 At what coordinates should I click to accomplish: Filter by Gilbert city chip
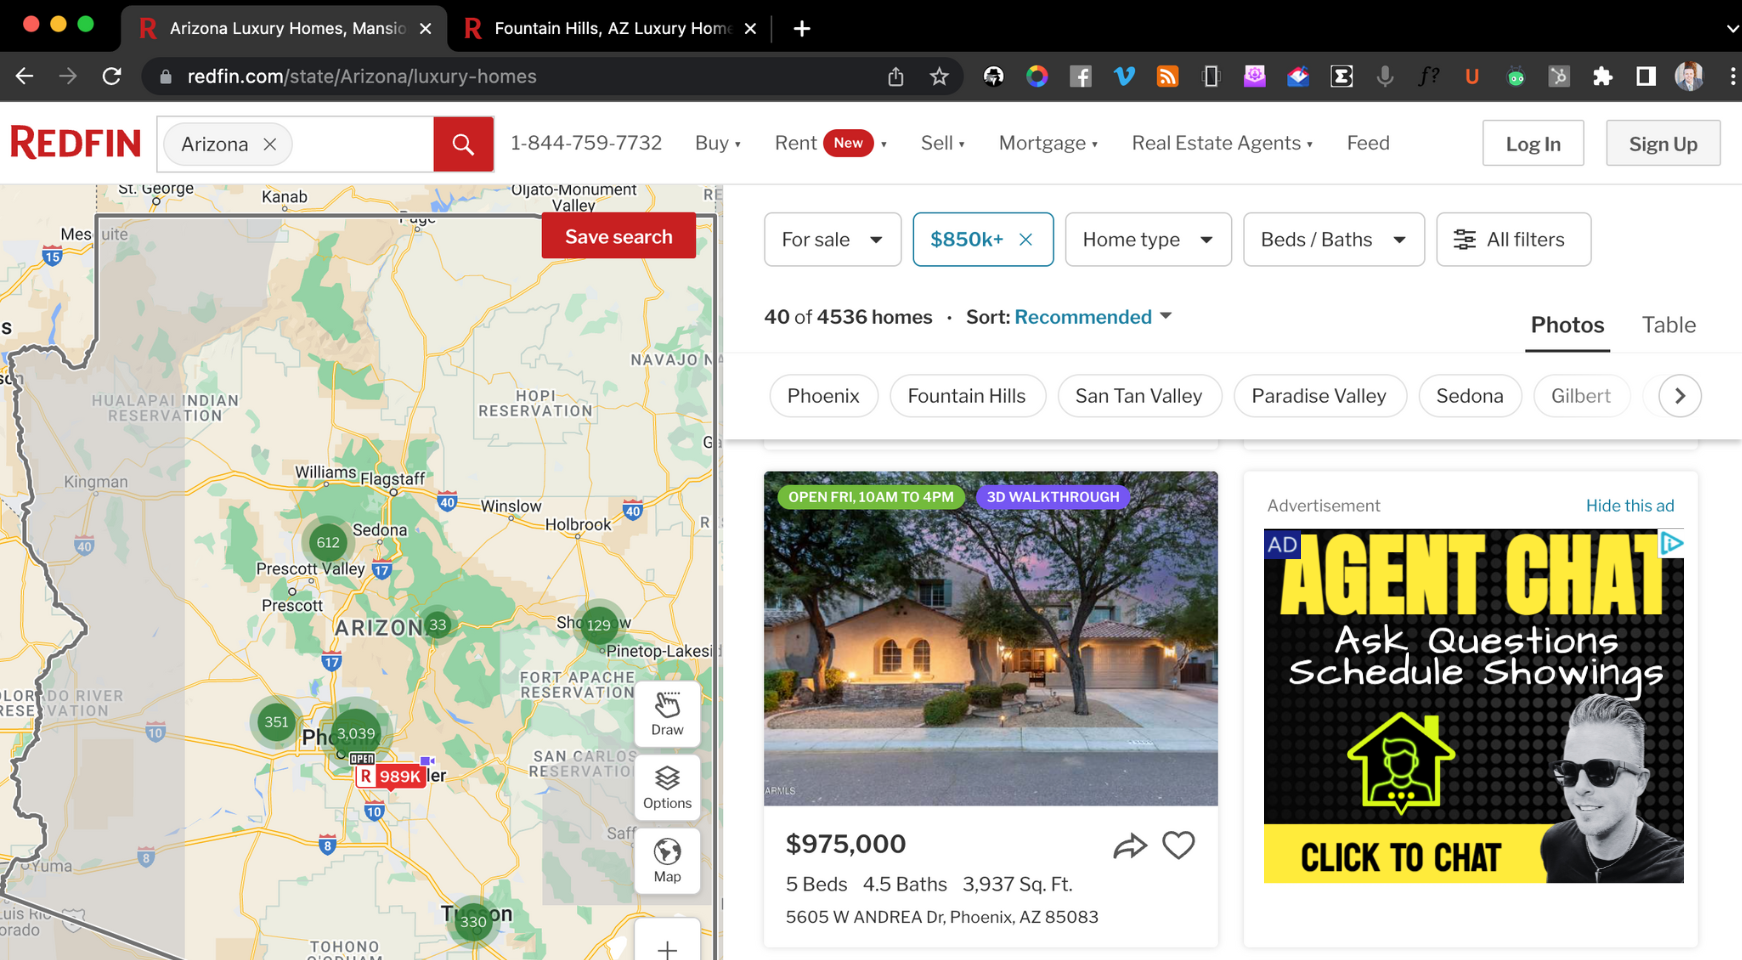pyautogui.click(x=1580, y=396)
